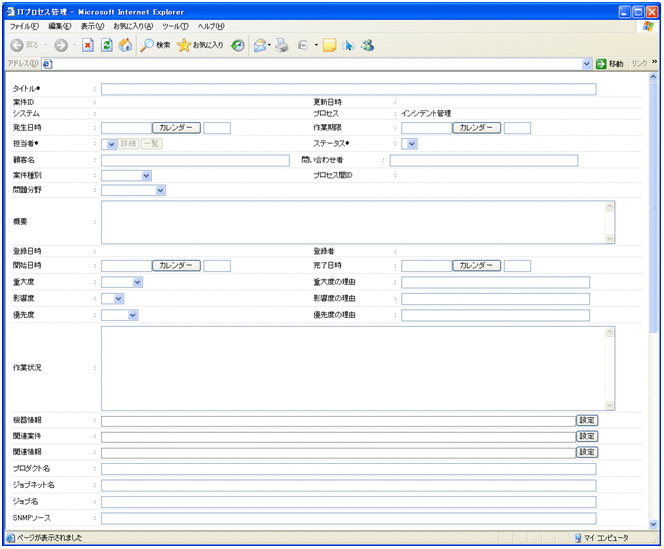664x549 pixels.
Task: Click the タイトル text input field
Action: [348, 89]
